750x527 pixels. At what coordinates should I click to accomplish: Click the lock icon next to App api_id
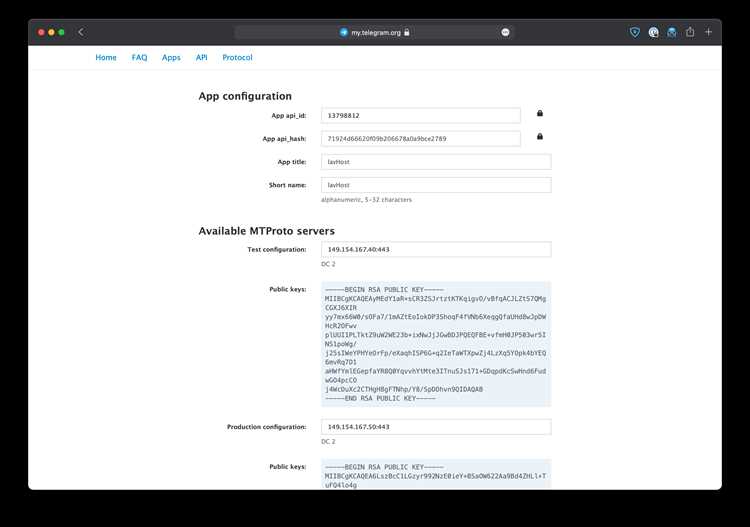coord(540,113)
